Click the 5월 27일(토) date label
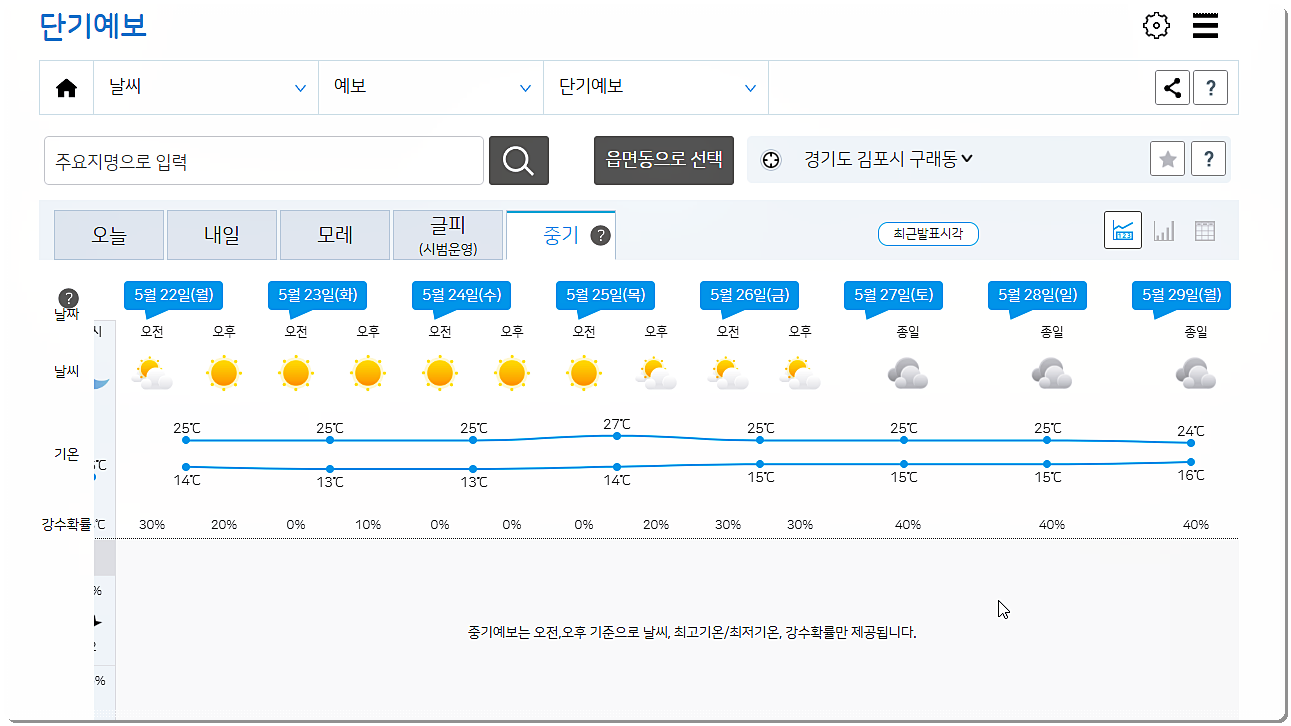The width and height of the screenshot is (1291, 726). tap(893, 295)
